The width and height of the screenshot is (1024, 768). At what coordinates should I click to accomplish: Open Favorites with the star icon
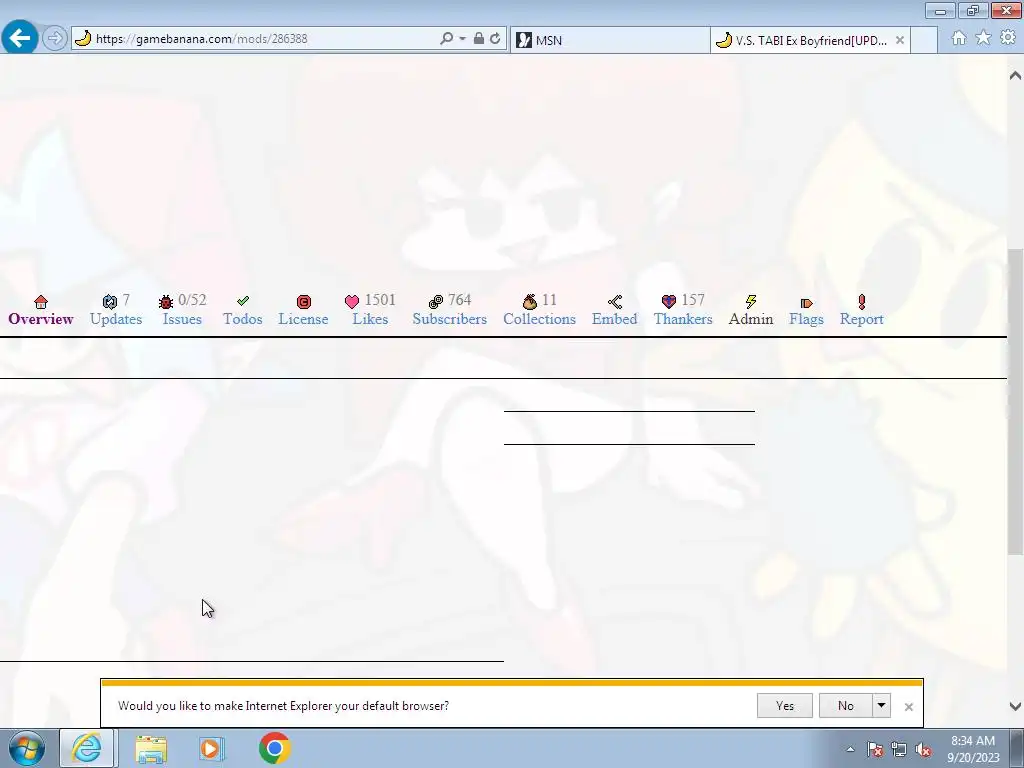[x=984, y=38]
